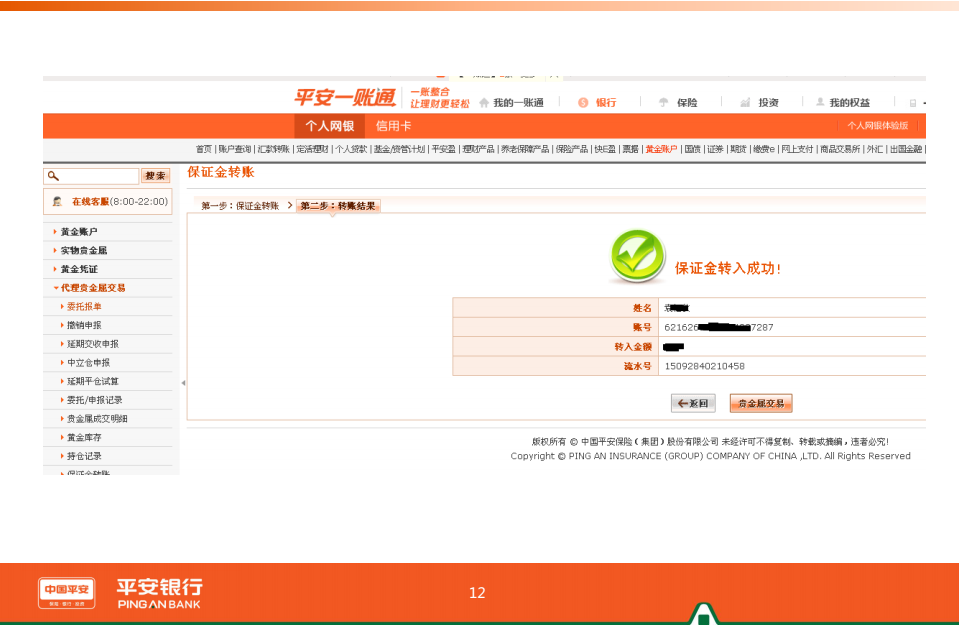
Task: Open 委托报单 in the sidebar
Action: [84, 307]
